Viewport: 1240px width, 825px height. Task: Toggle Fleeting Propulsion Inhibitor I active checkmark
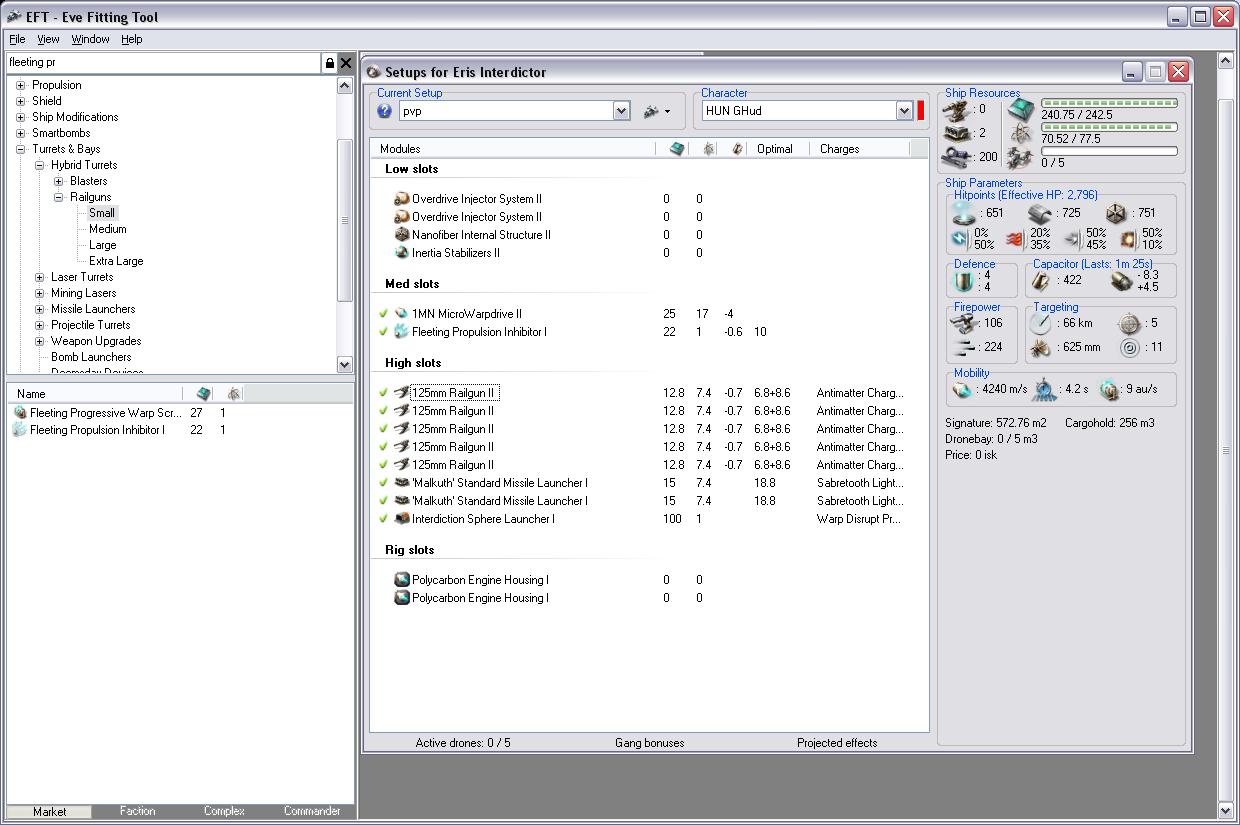click(x=383, y=332)
